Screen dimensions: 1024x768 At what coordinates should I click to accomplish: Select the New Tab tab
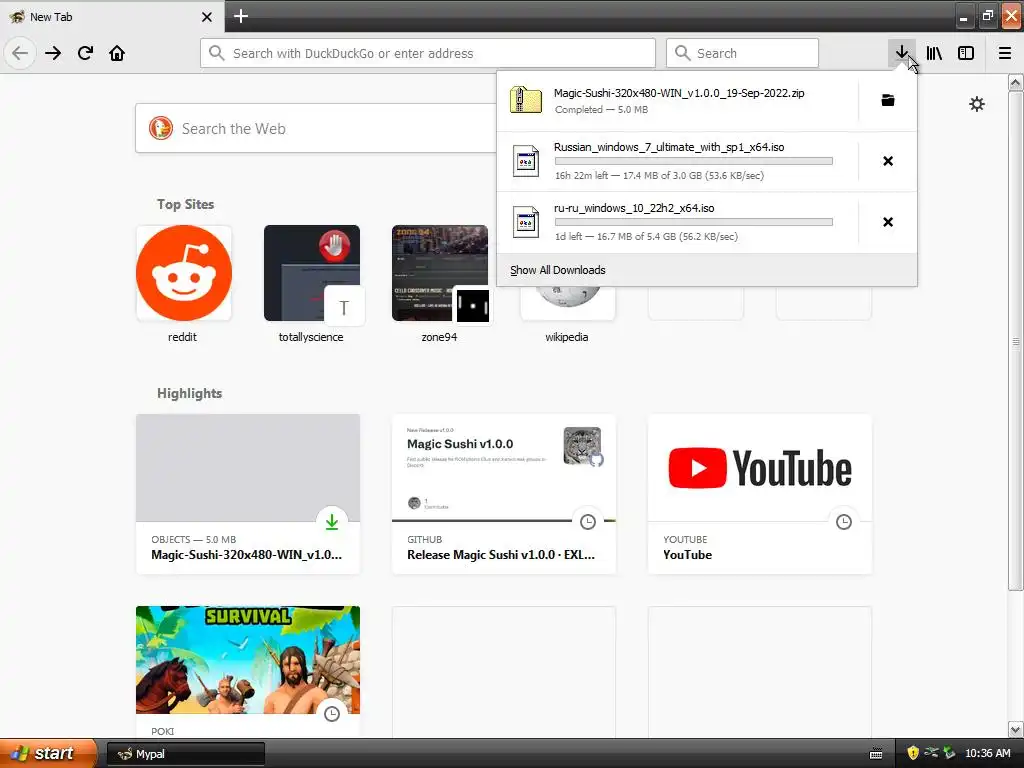pos(112,16)
